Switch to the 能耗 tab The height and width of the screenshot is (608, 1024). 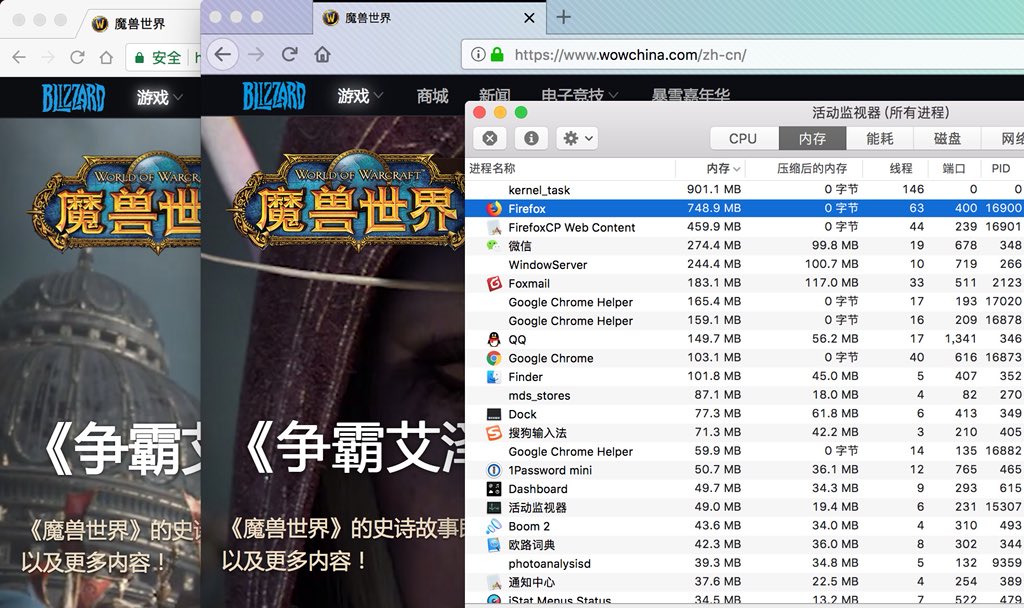[x=880, y=138]
